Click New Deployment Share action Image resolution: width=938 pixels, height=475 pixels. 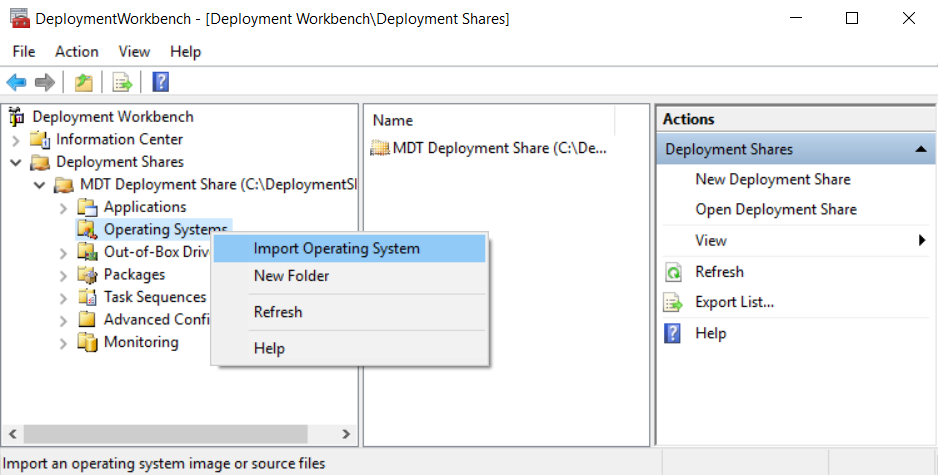[x=772, y=179]
